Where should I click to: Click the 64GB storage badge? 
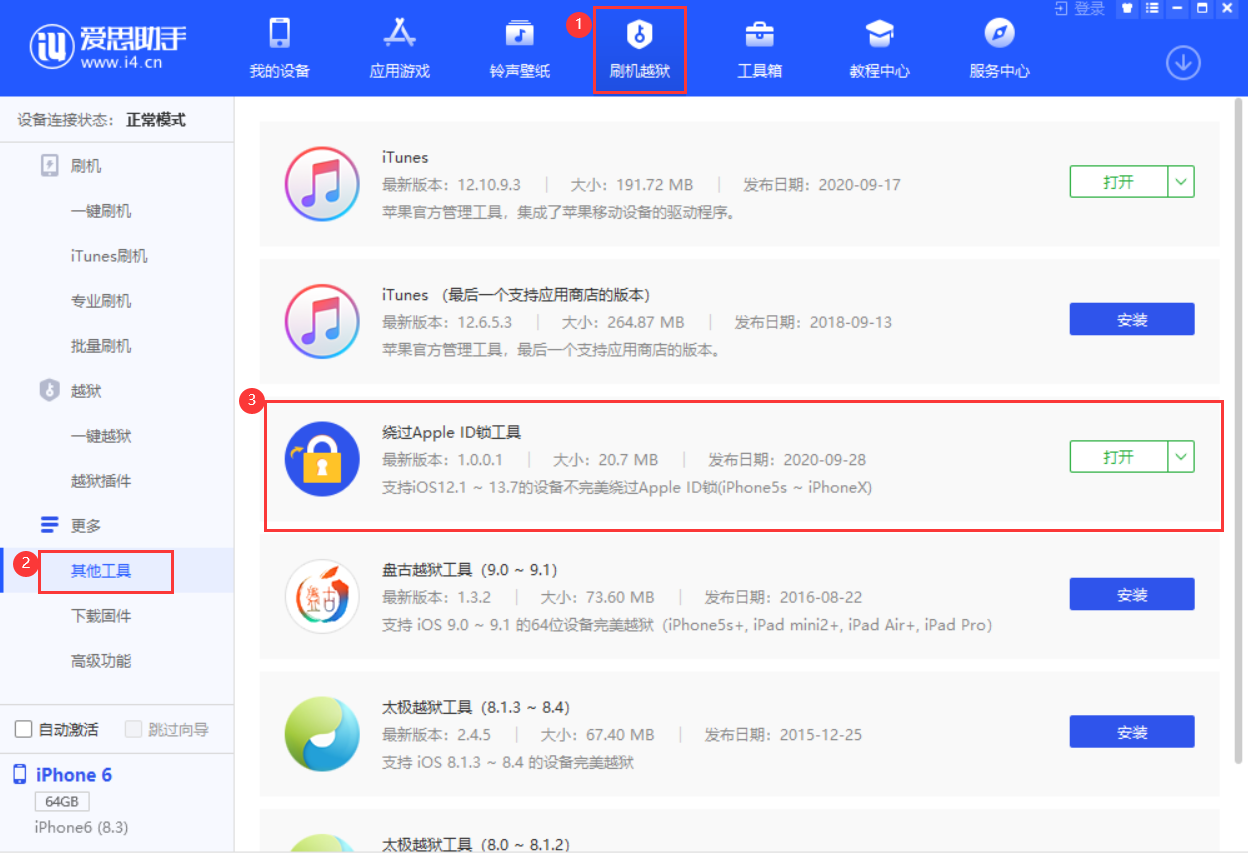[x=62, y=802]
